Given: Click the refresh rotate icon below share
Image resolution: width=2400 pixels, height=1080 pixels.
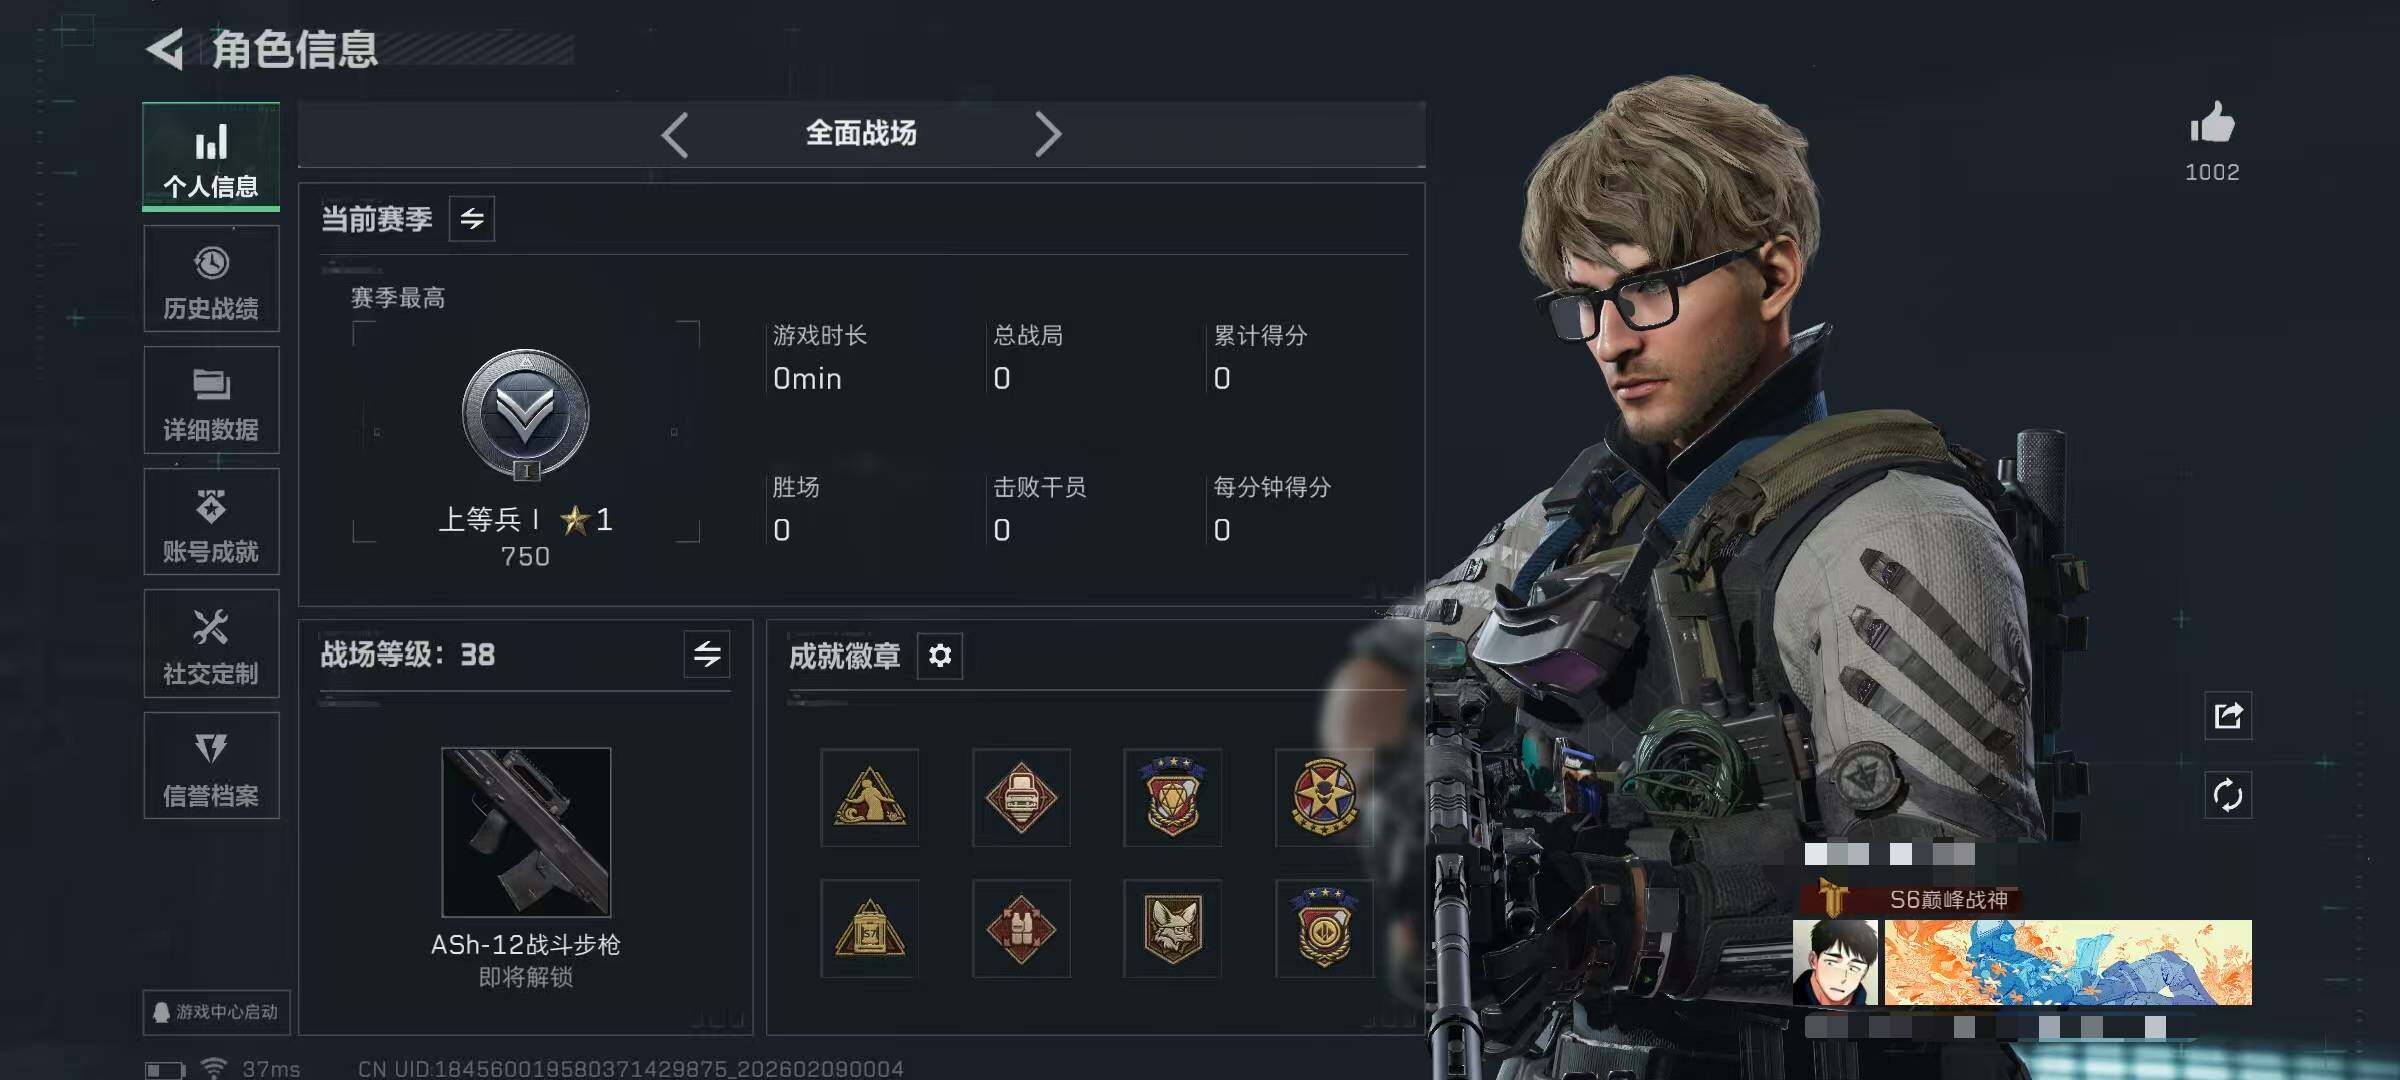Looking at the screenshot, I should pos(2228,796).
